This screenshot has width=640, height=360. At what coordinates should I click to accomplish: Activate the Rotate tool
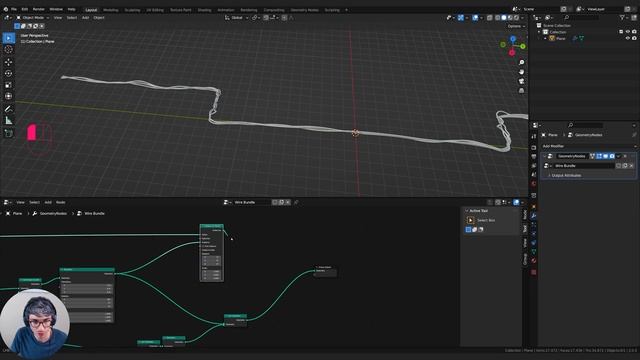coord(9,74)
